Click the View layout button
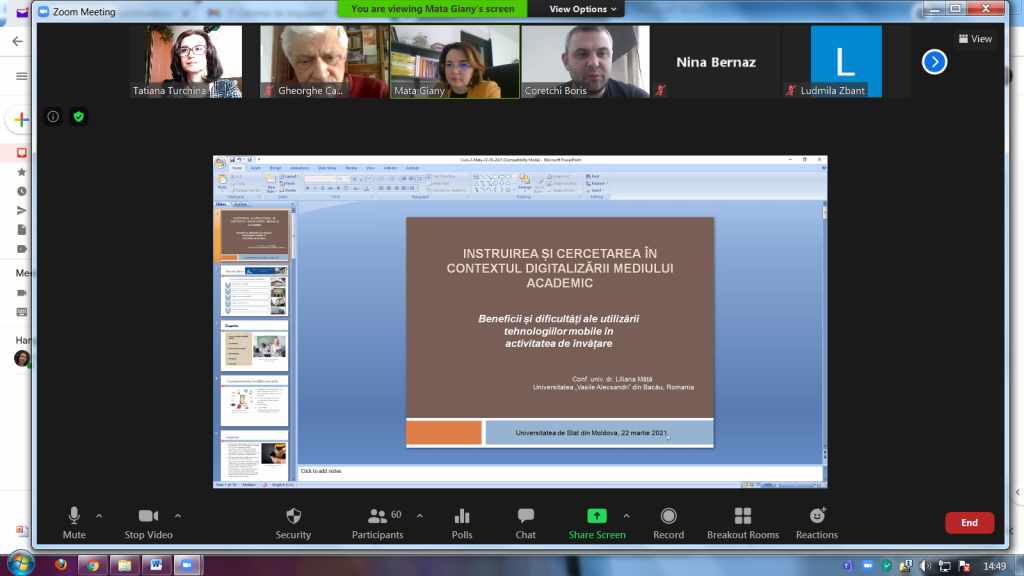 tap(975, 39)
